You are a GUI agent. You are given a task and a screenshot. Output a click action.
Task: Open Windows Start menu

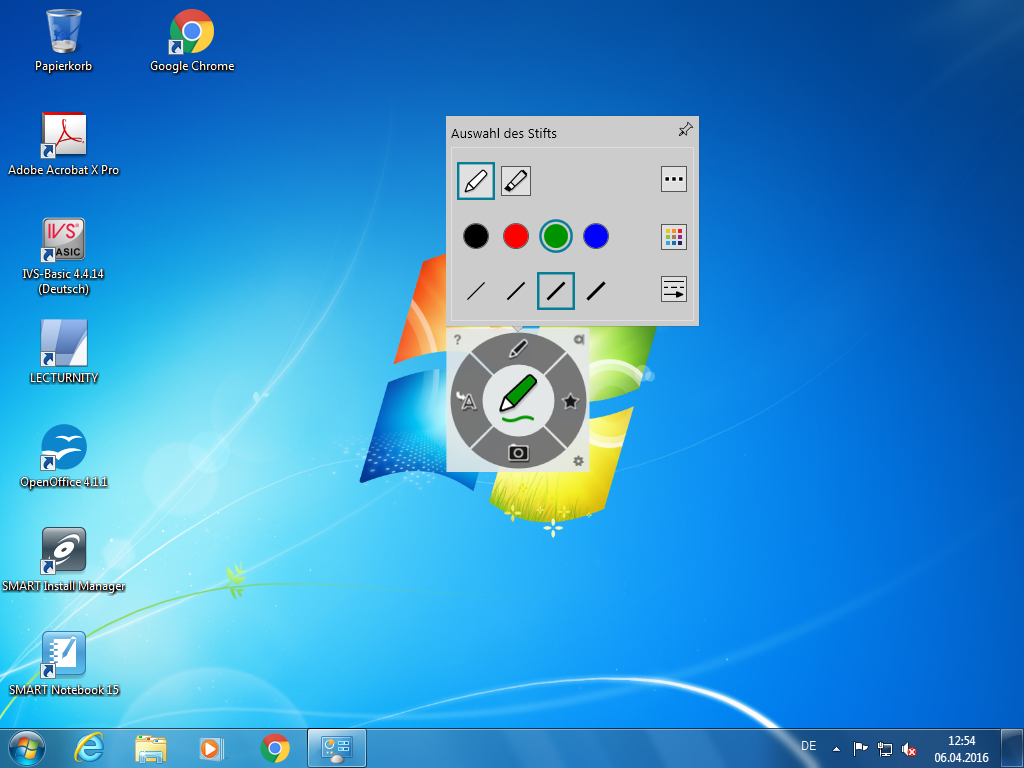[x=27, y=748]
